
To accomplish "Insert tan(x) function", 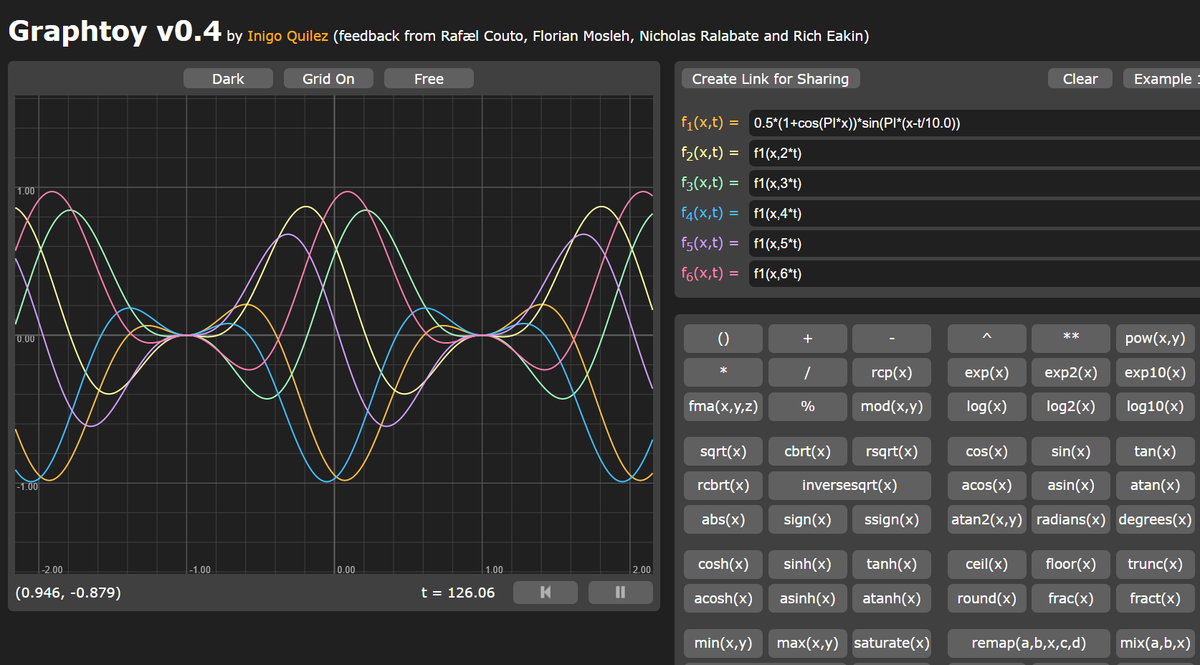I will 1155,451.
